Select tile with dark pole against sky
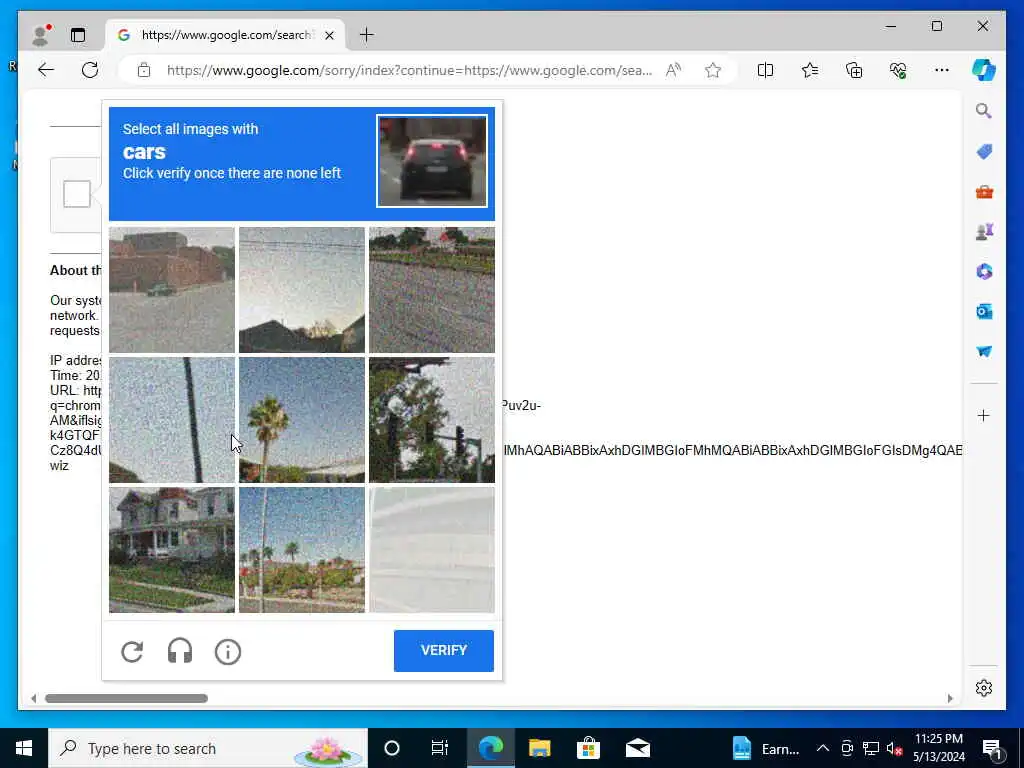This screenshot has height=768, width=1024. pyautogui.click(x=172, y=420)
